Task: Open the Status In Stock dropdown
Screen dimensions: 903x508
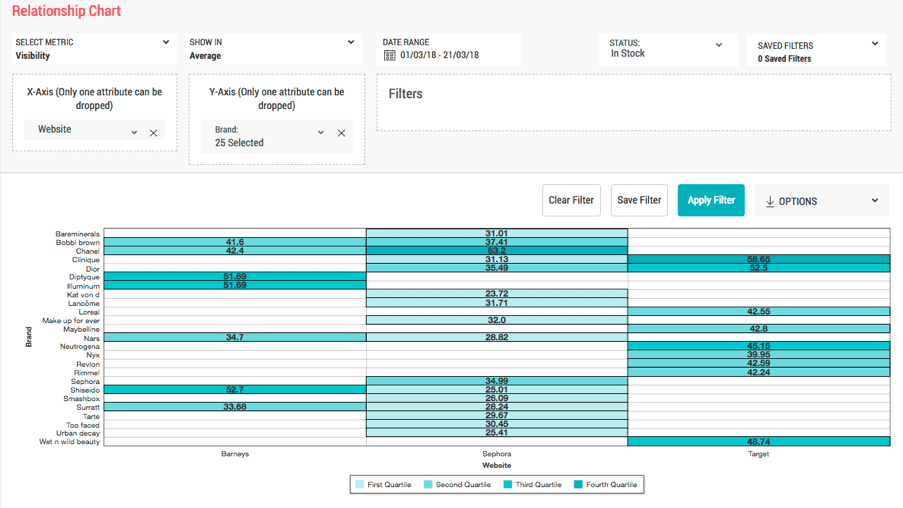Action: (719, 45)
